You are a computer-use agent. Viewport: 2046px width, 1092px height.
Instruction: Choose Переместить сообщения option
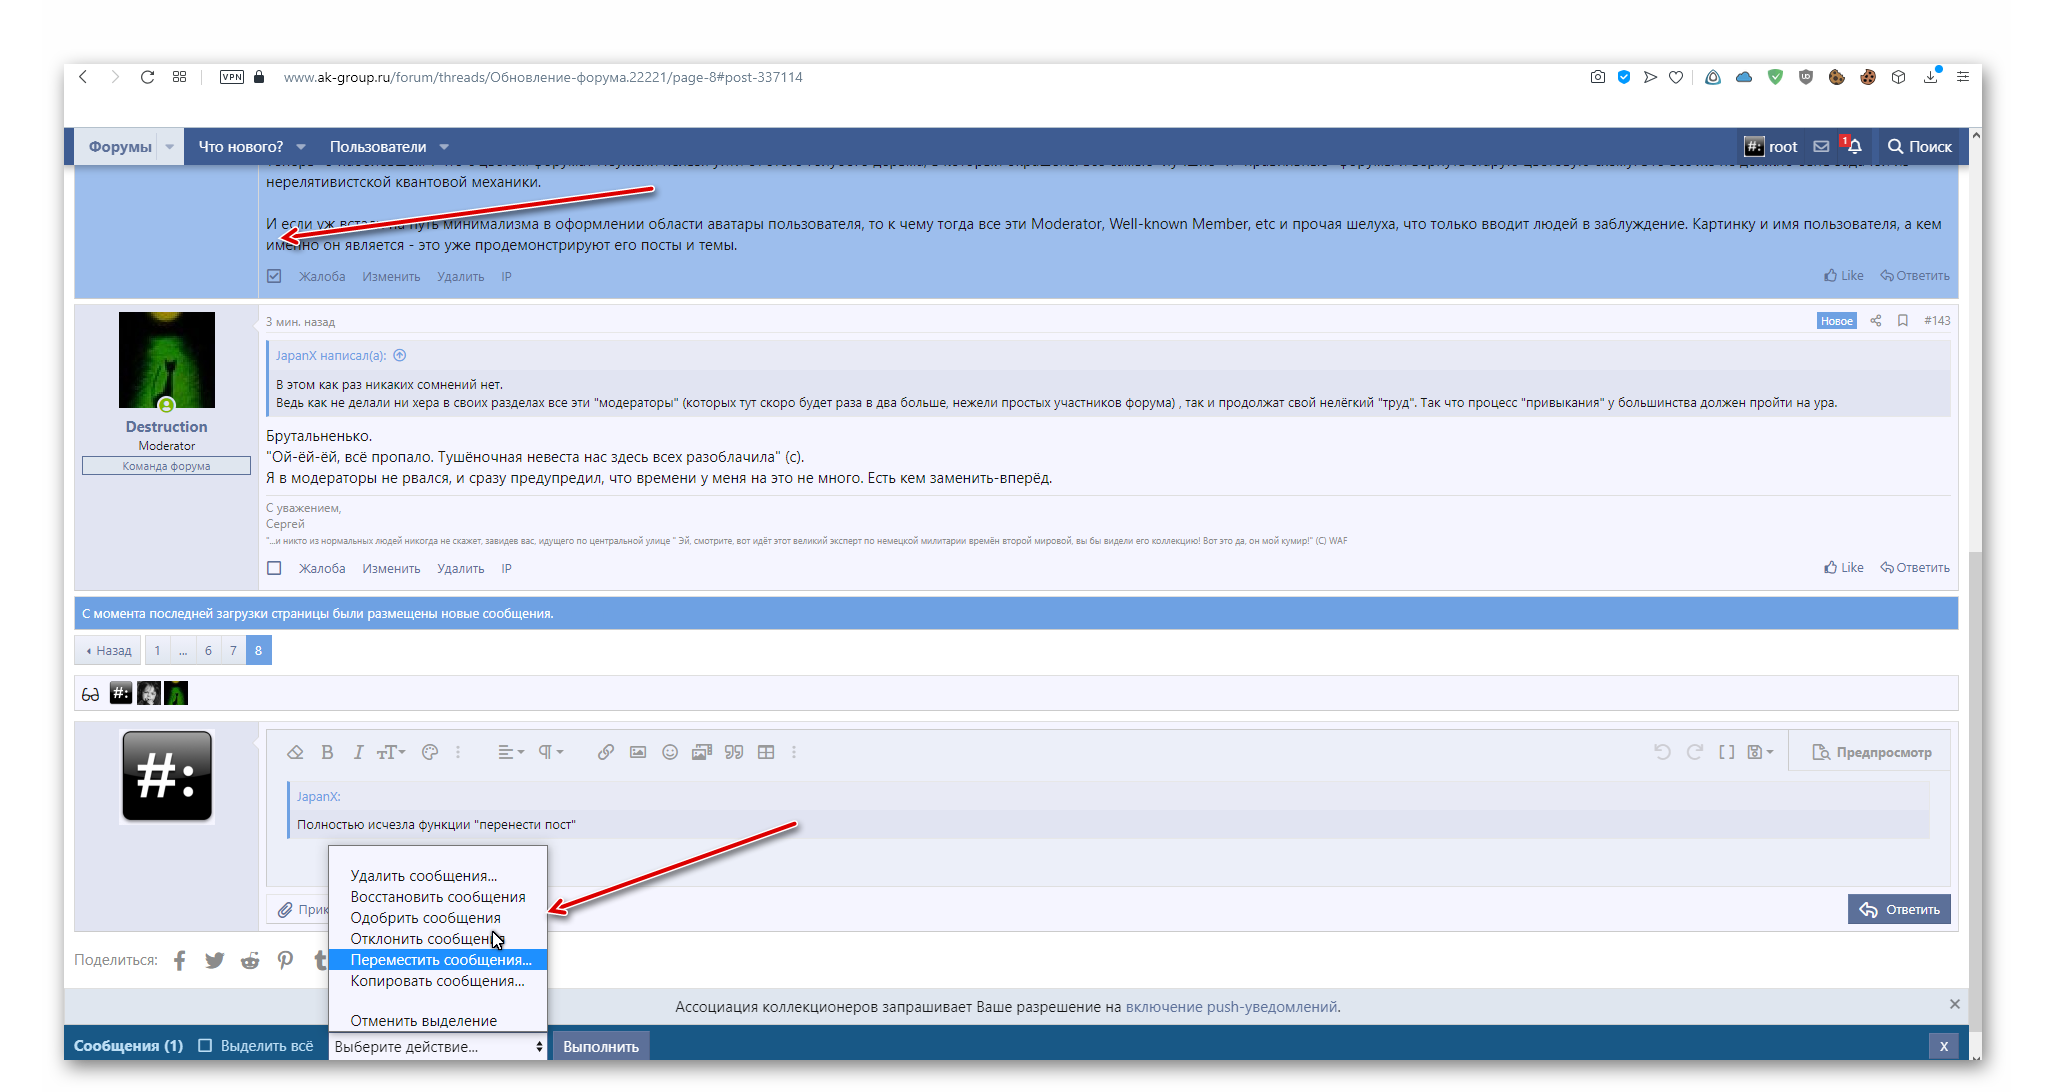[440, 960]
